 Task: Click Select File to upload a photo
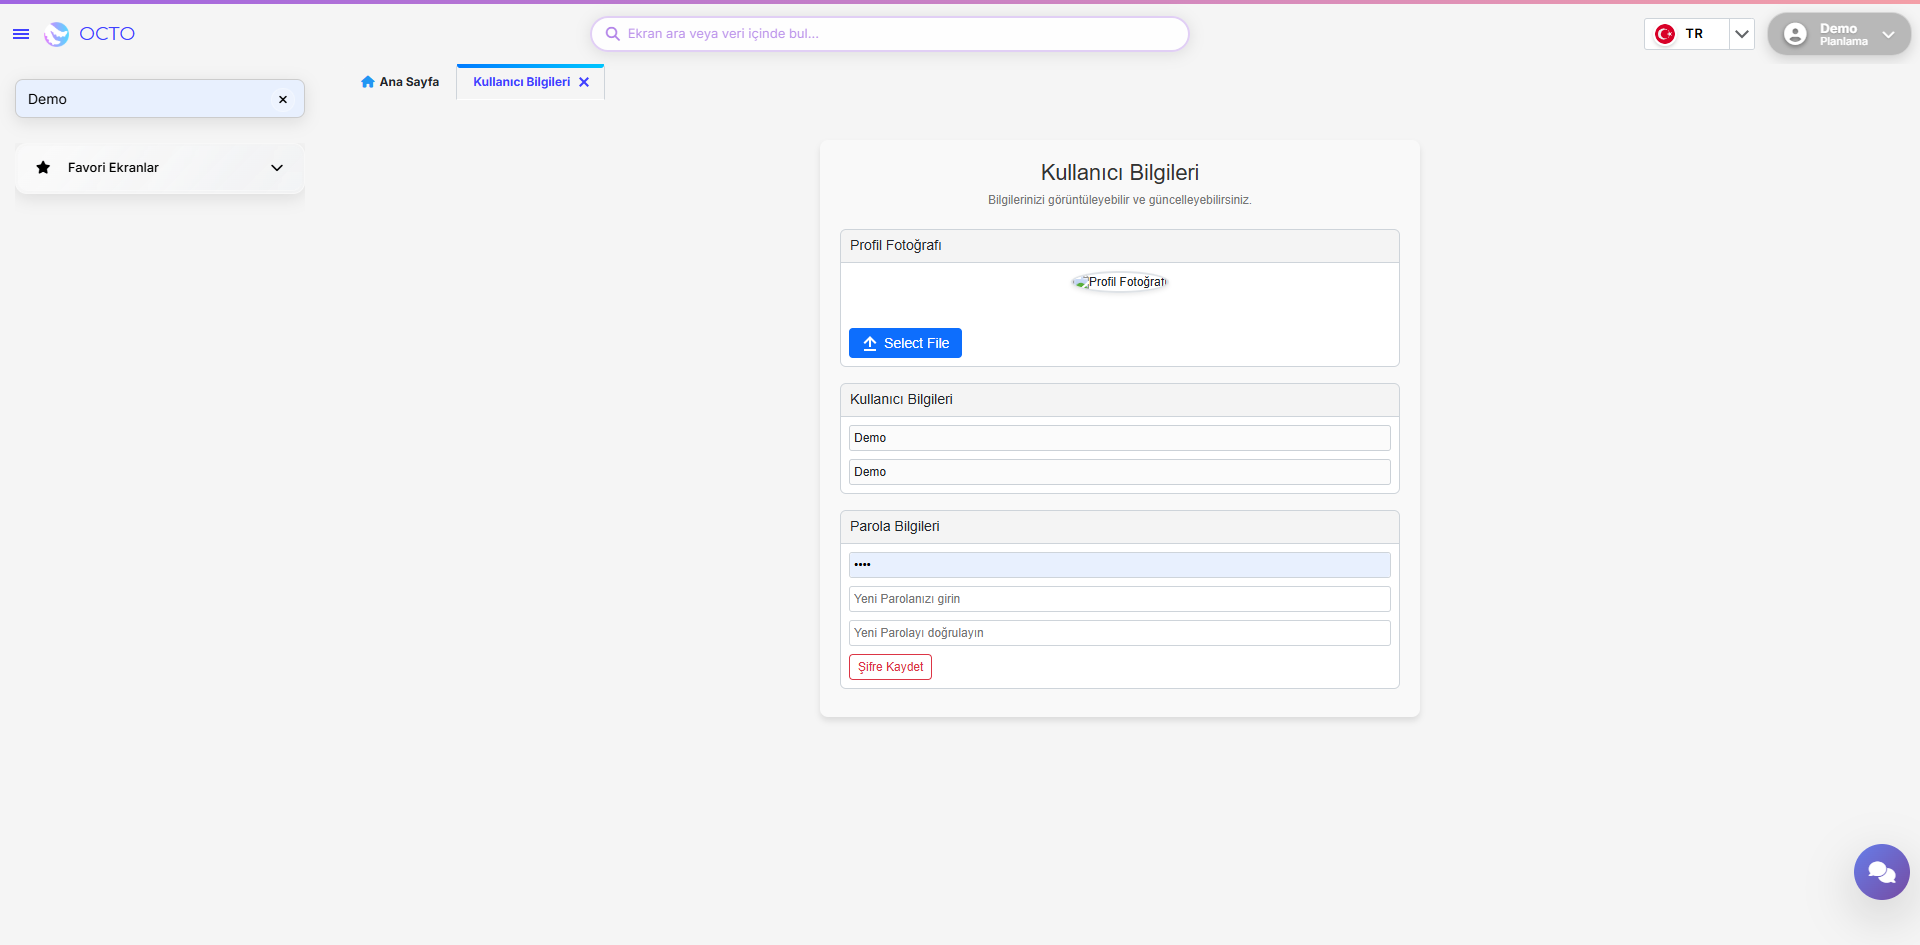point(905,343)
